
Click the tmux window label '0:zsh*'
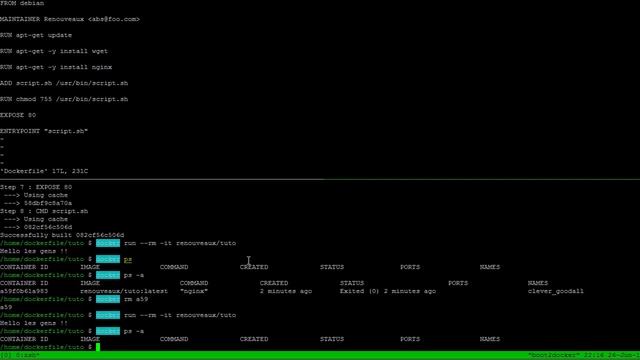pos(27,356)
